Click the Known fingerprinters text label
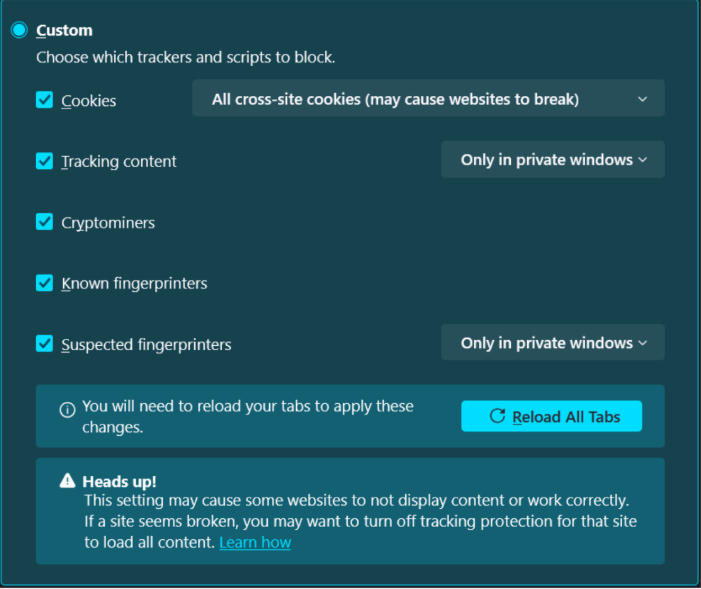 [134, 284]
